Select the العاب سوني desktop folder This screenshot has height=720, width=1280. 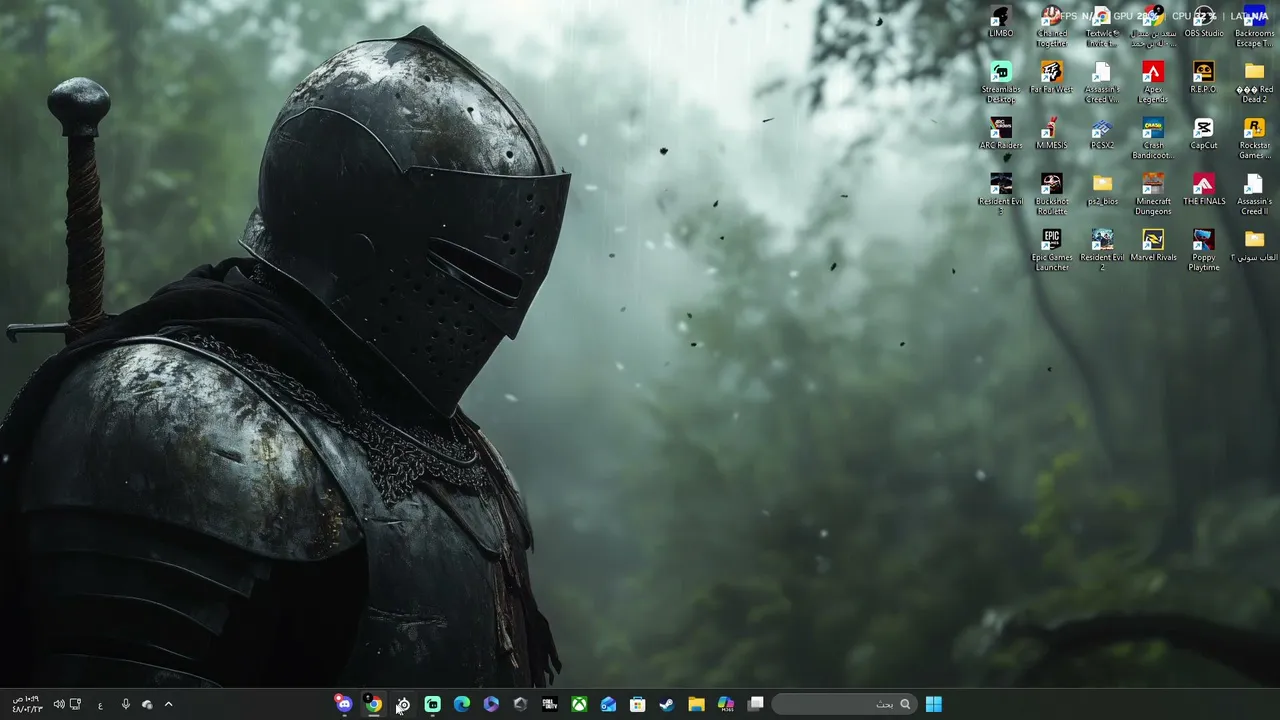coord(1254,247)
